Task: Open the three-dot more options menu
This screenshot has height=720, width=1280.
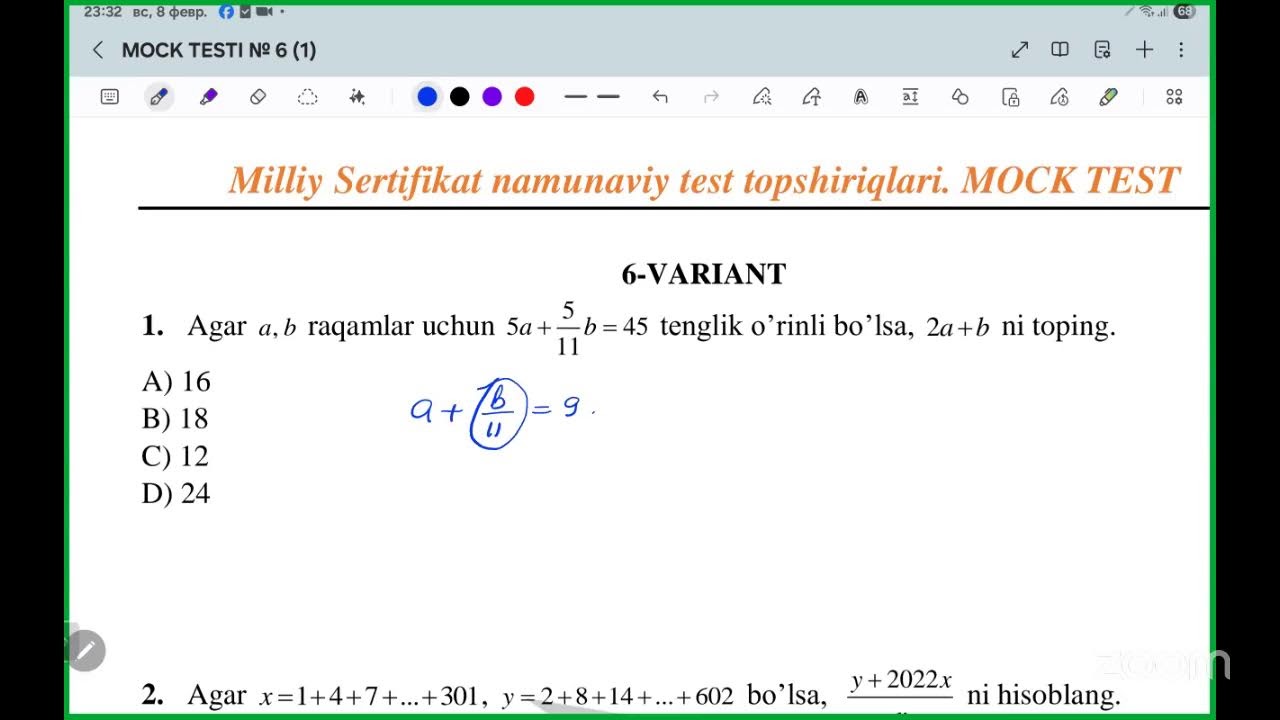Action: pyautogui.click(x=1181, y=50)
